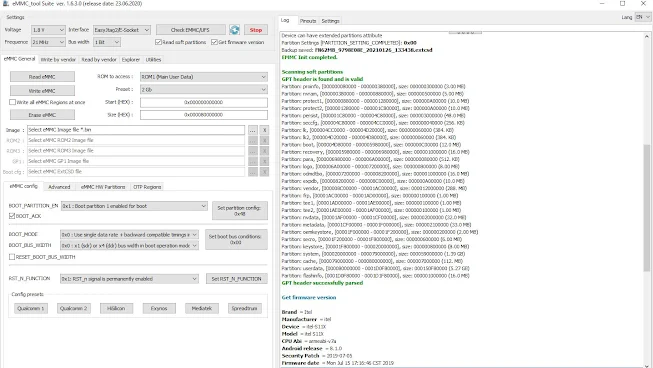This screenshot has width=653, height=368.
Task: Clear the Image file path with X
Action: 264,130
